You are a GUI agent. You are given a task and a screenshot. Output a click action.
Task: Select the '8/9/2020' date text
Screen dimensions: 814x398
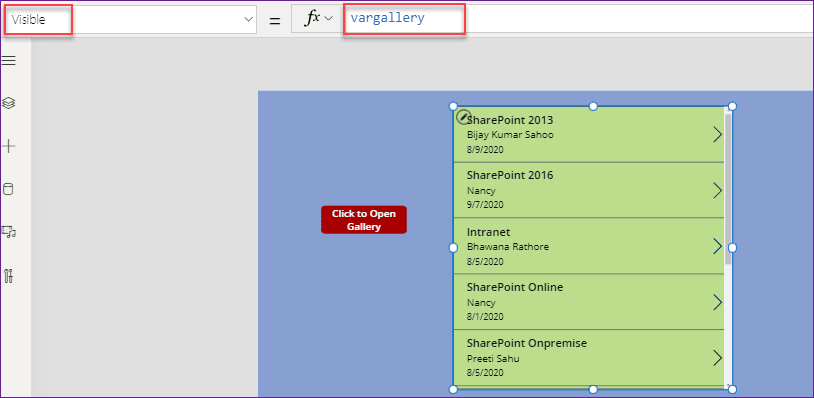coord(485,150)
